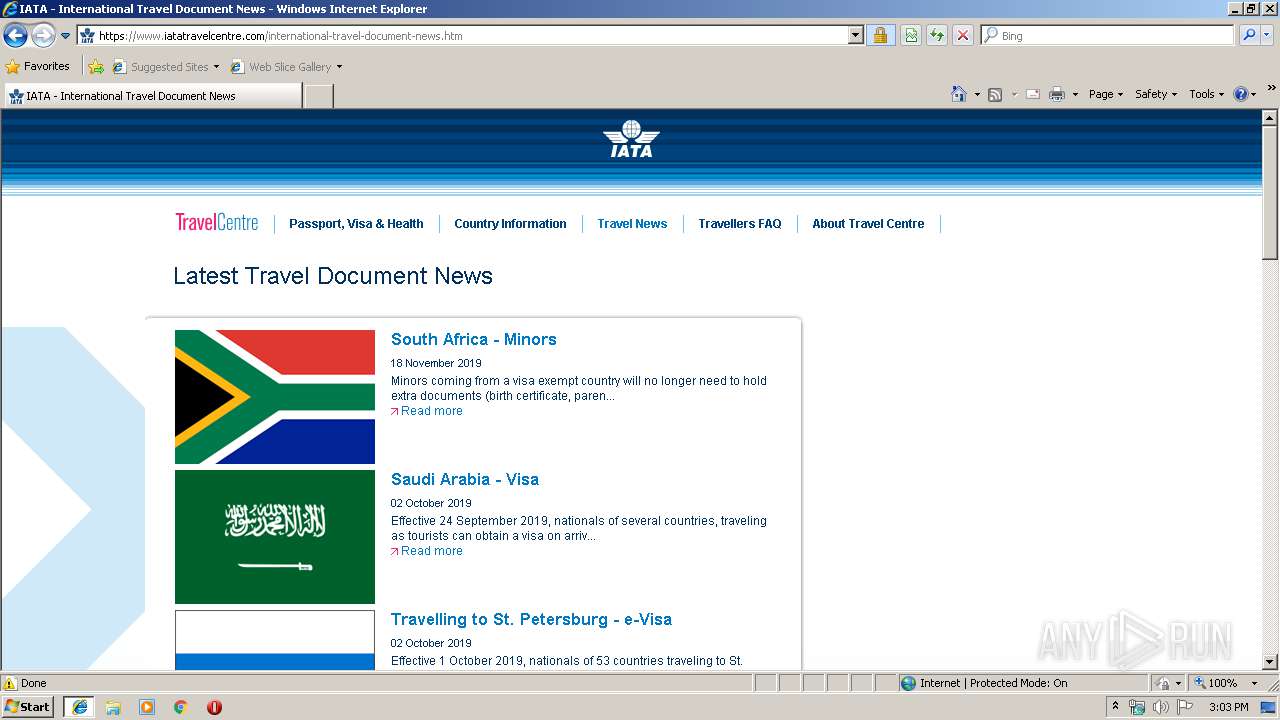Click the RSS feeds icon

[995, 94]
